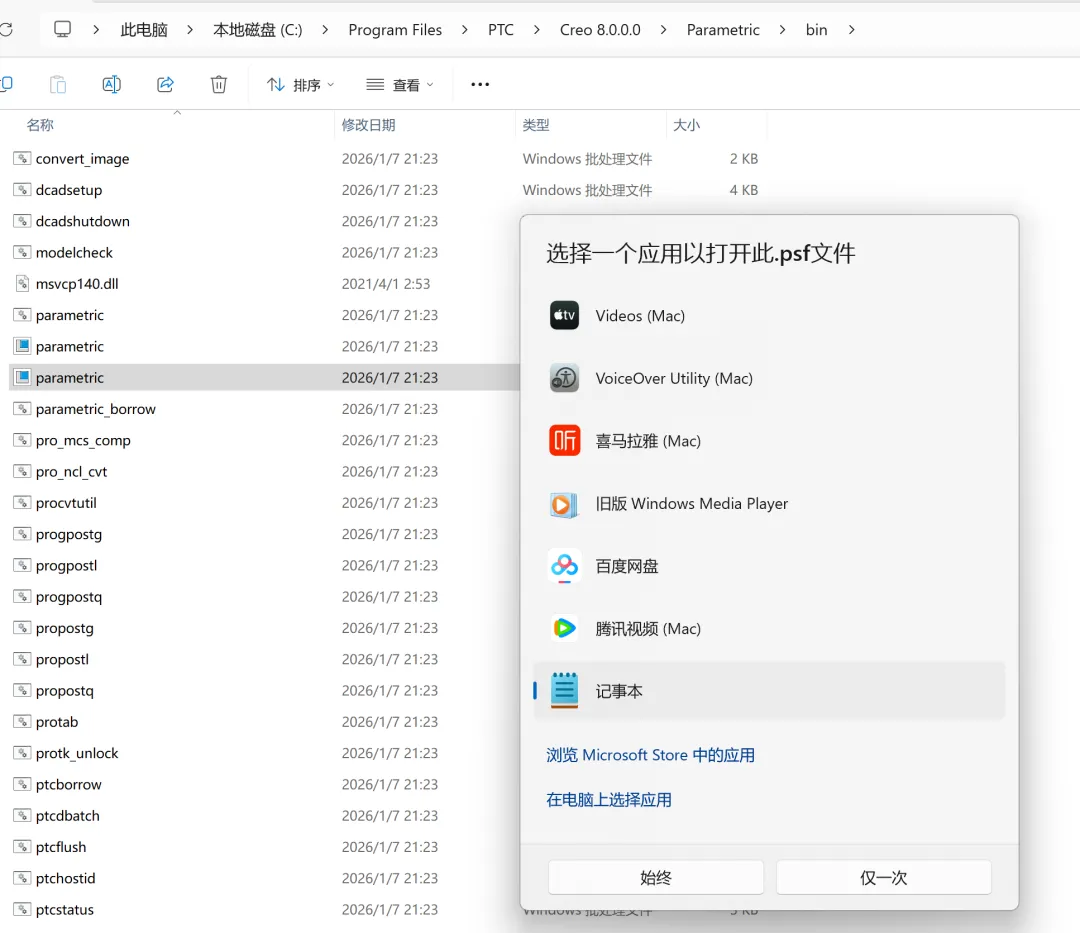Click 在电脑上选择应用 link
Screen dimensions: 1080x933
[x=609, y=799]
